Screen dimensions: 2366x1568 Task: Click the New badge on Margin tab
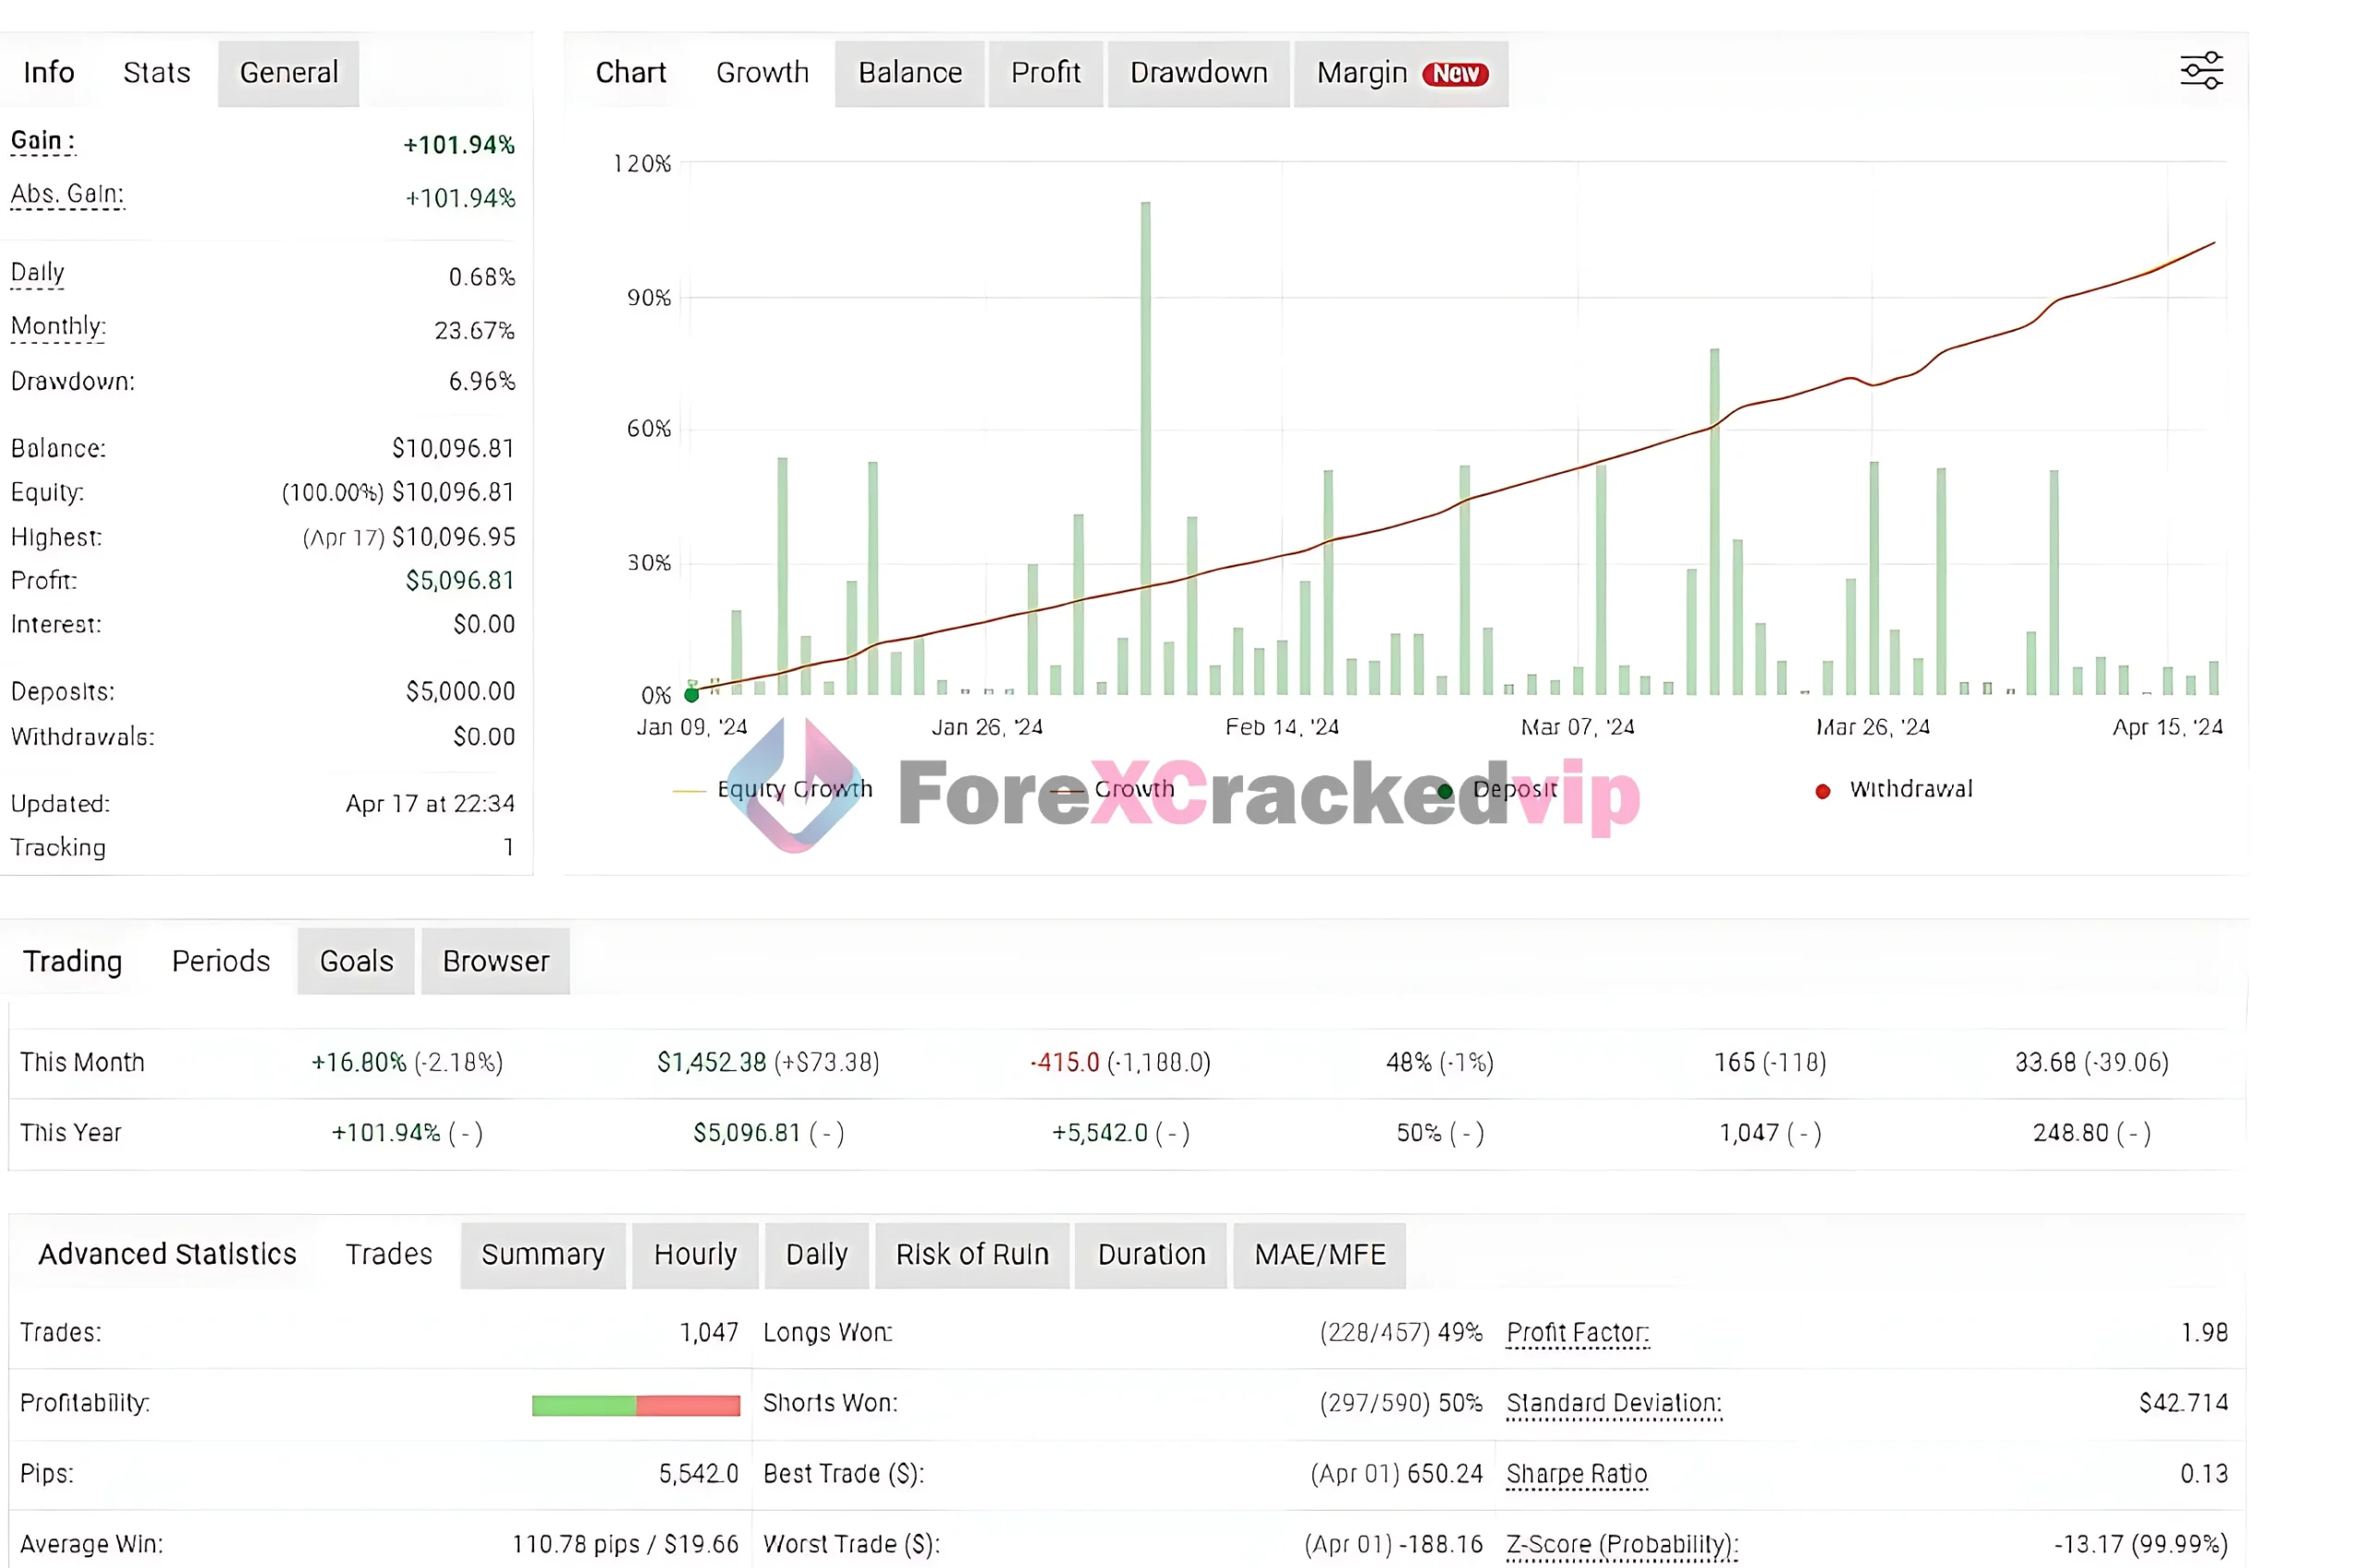(1454, 74)
